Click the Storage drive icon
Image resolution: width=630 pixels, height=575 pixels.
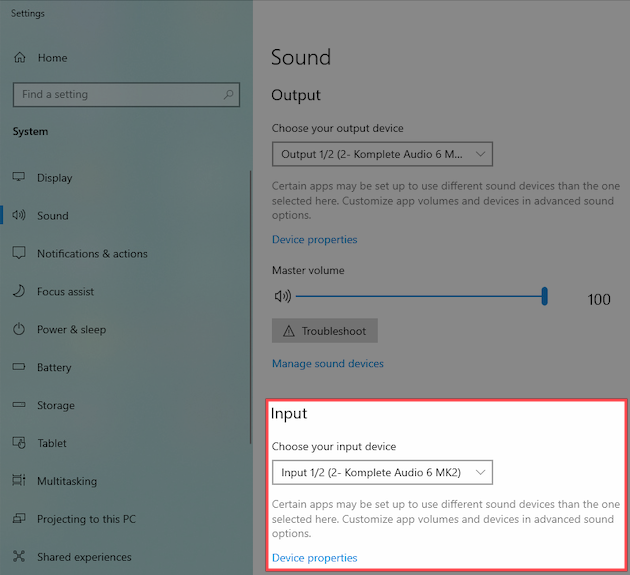click(x=19, y=405)
